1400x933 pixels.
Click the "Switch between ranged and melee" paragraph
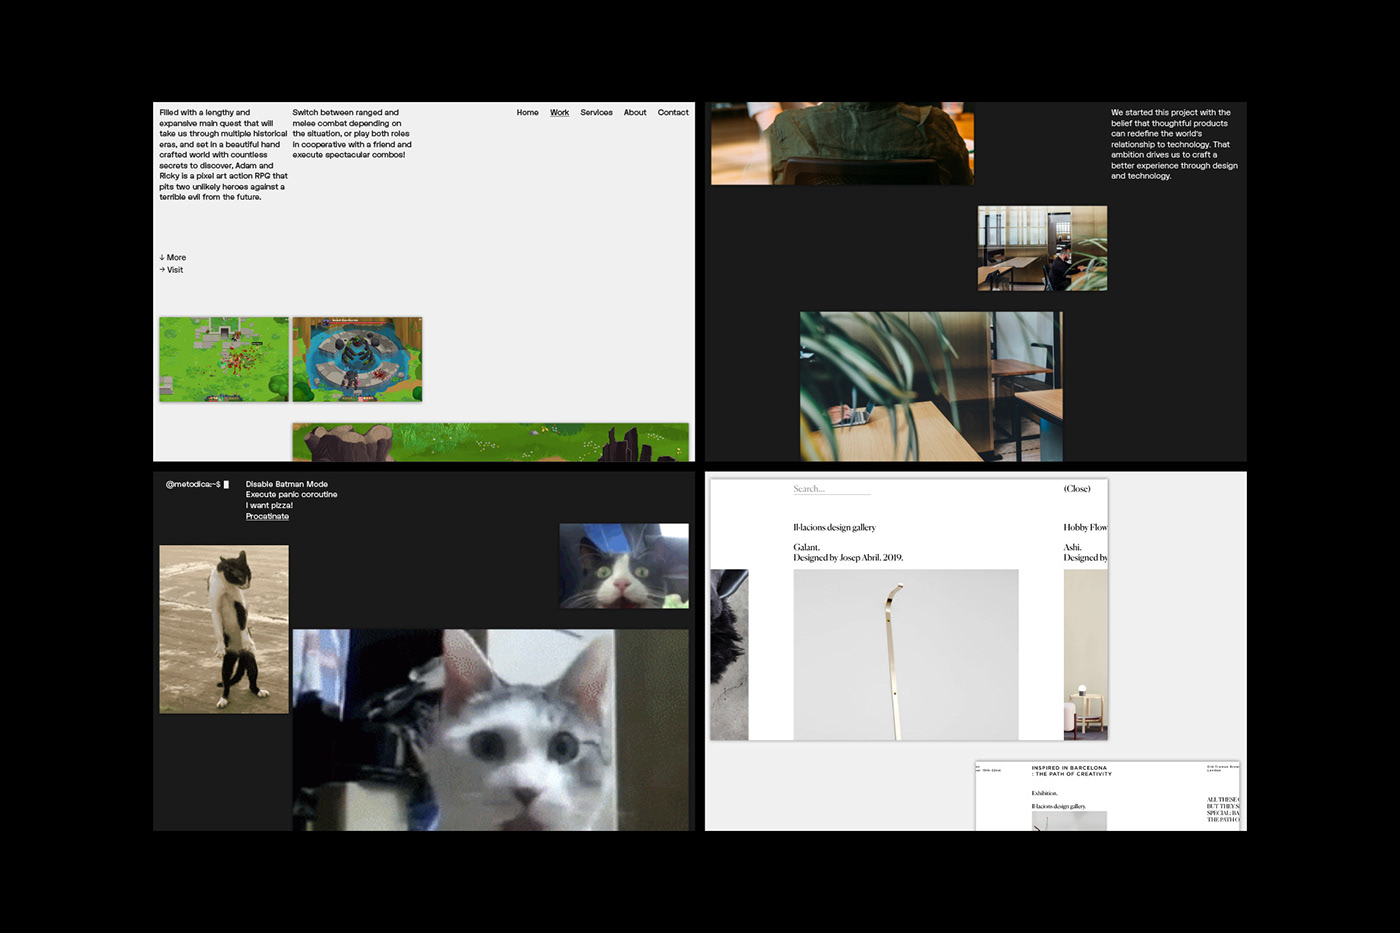point(352,134)
